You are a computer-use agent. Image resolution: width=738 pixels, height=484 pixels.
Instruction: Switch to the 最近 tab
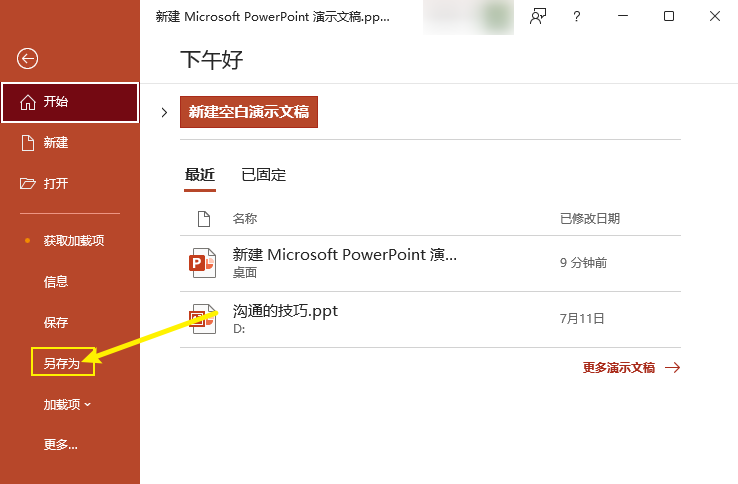200,175
